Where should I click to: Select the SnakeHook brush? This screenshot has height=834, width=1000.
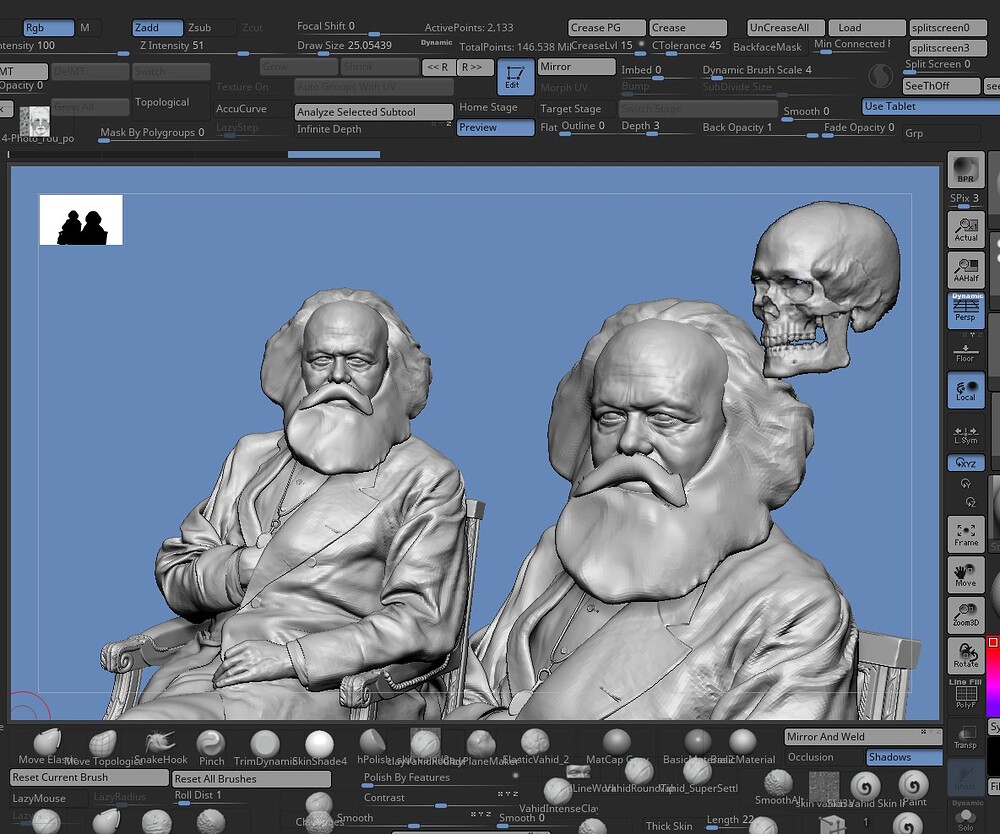click(x=160, y=744)
